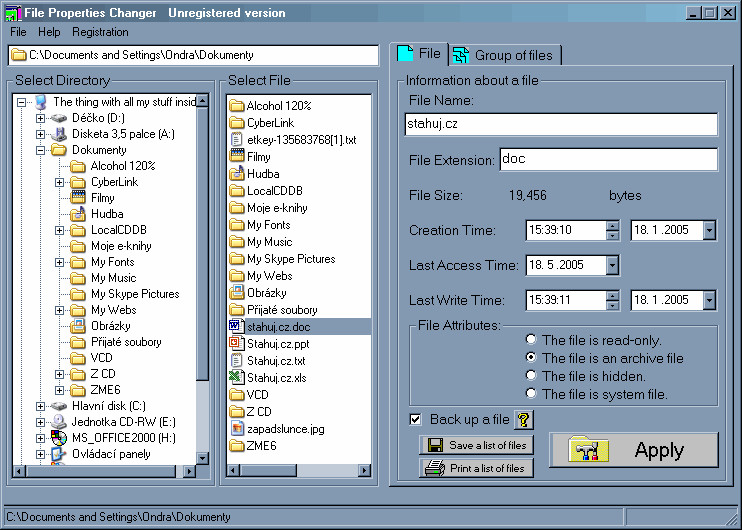Image resolution: width=742 pixels, height=530 pixels.
Task: Click the Last Write Time spinner arrows
Action: [x=612, y=300]
